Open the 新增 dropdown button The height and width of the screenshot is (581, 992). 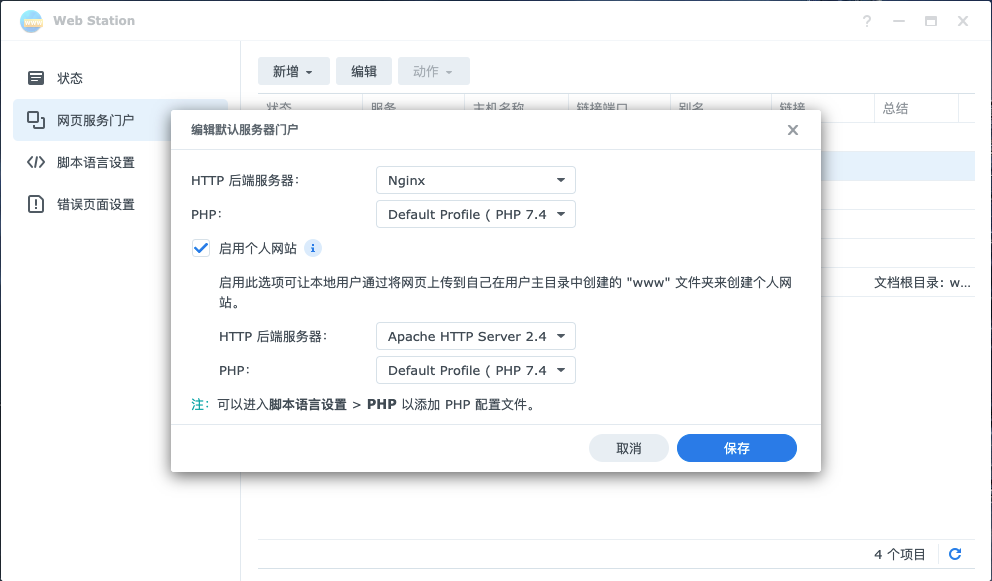tap(293, 71)
